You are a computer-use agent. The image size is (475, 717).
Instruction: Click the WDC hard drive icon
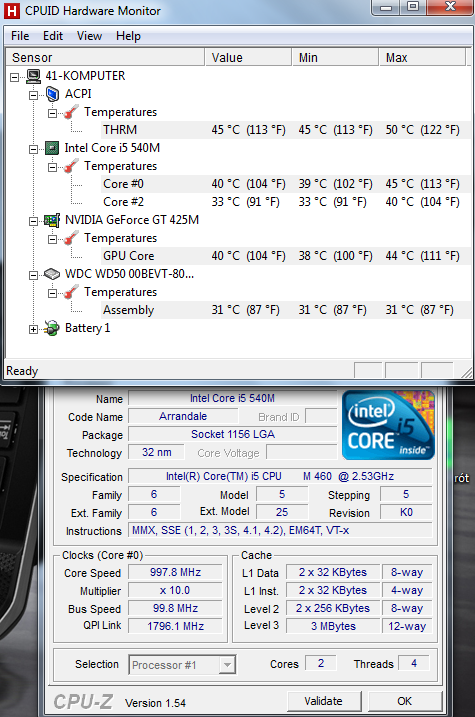[x=52, y=274]
